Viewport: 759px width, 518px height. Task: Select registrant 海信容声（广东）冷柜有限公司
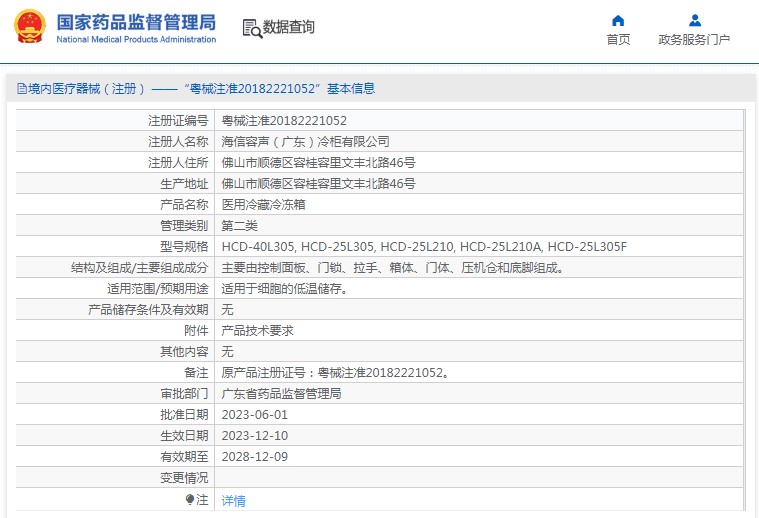point(305,141)
